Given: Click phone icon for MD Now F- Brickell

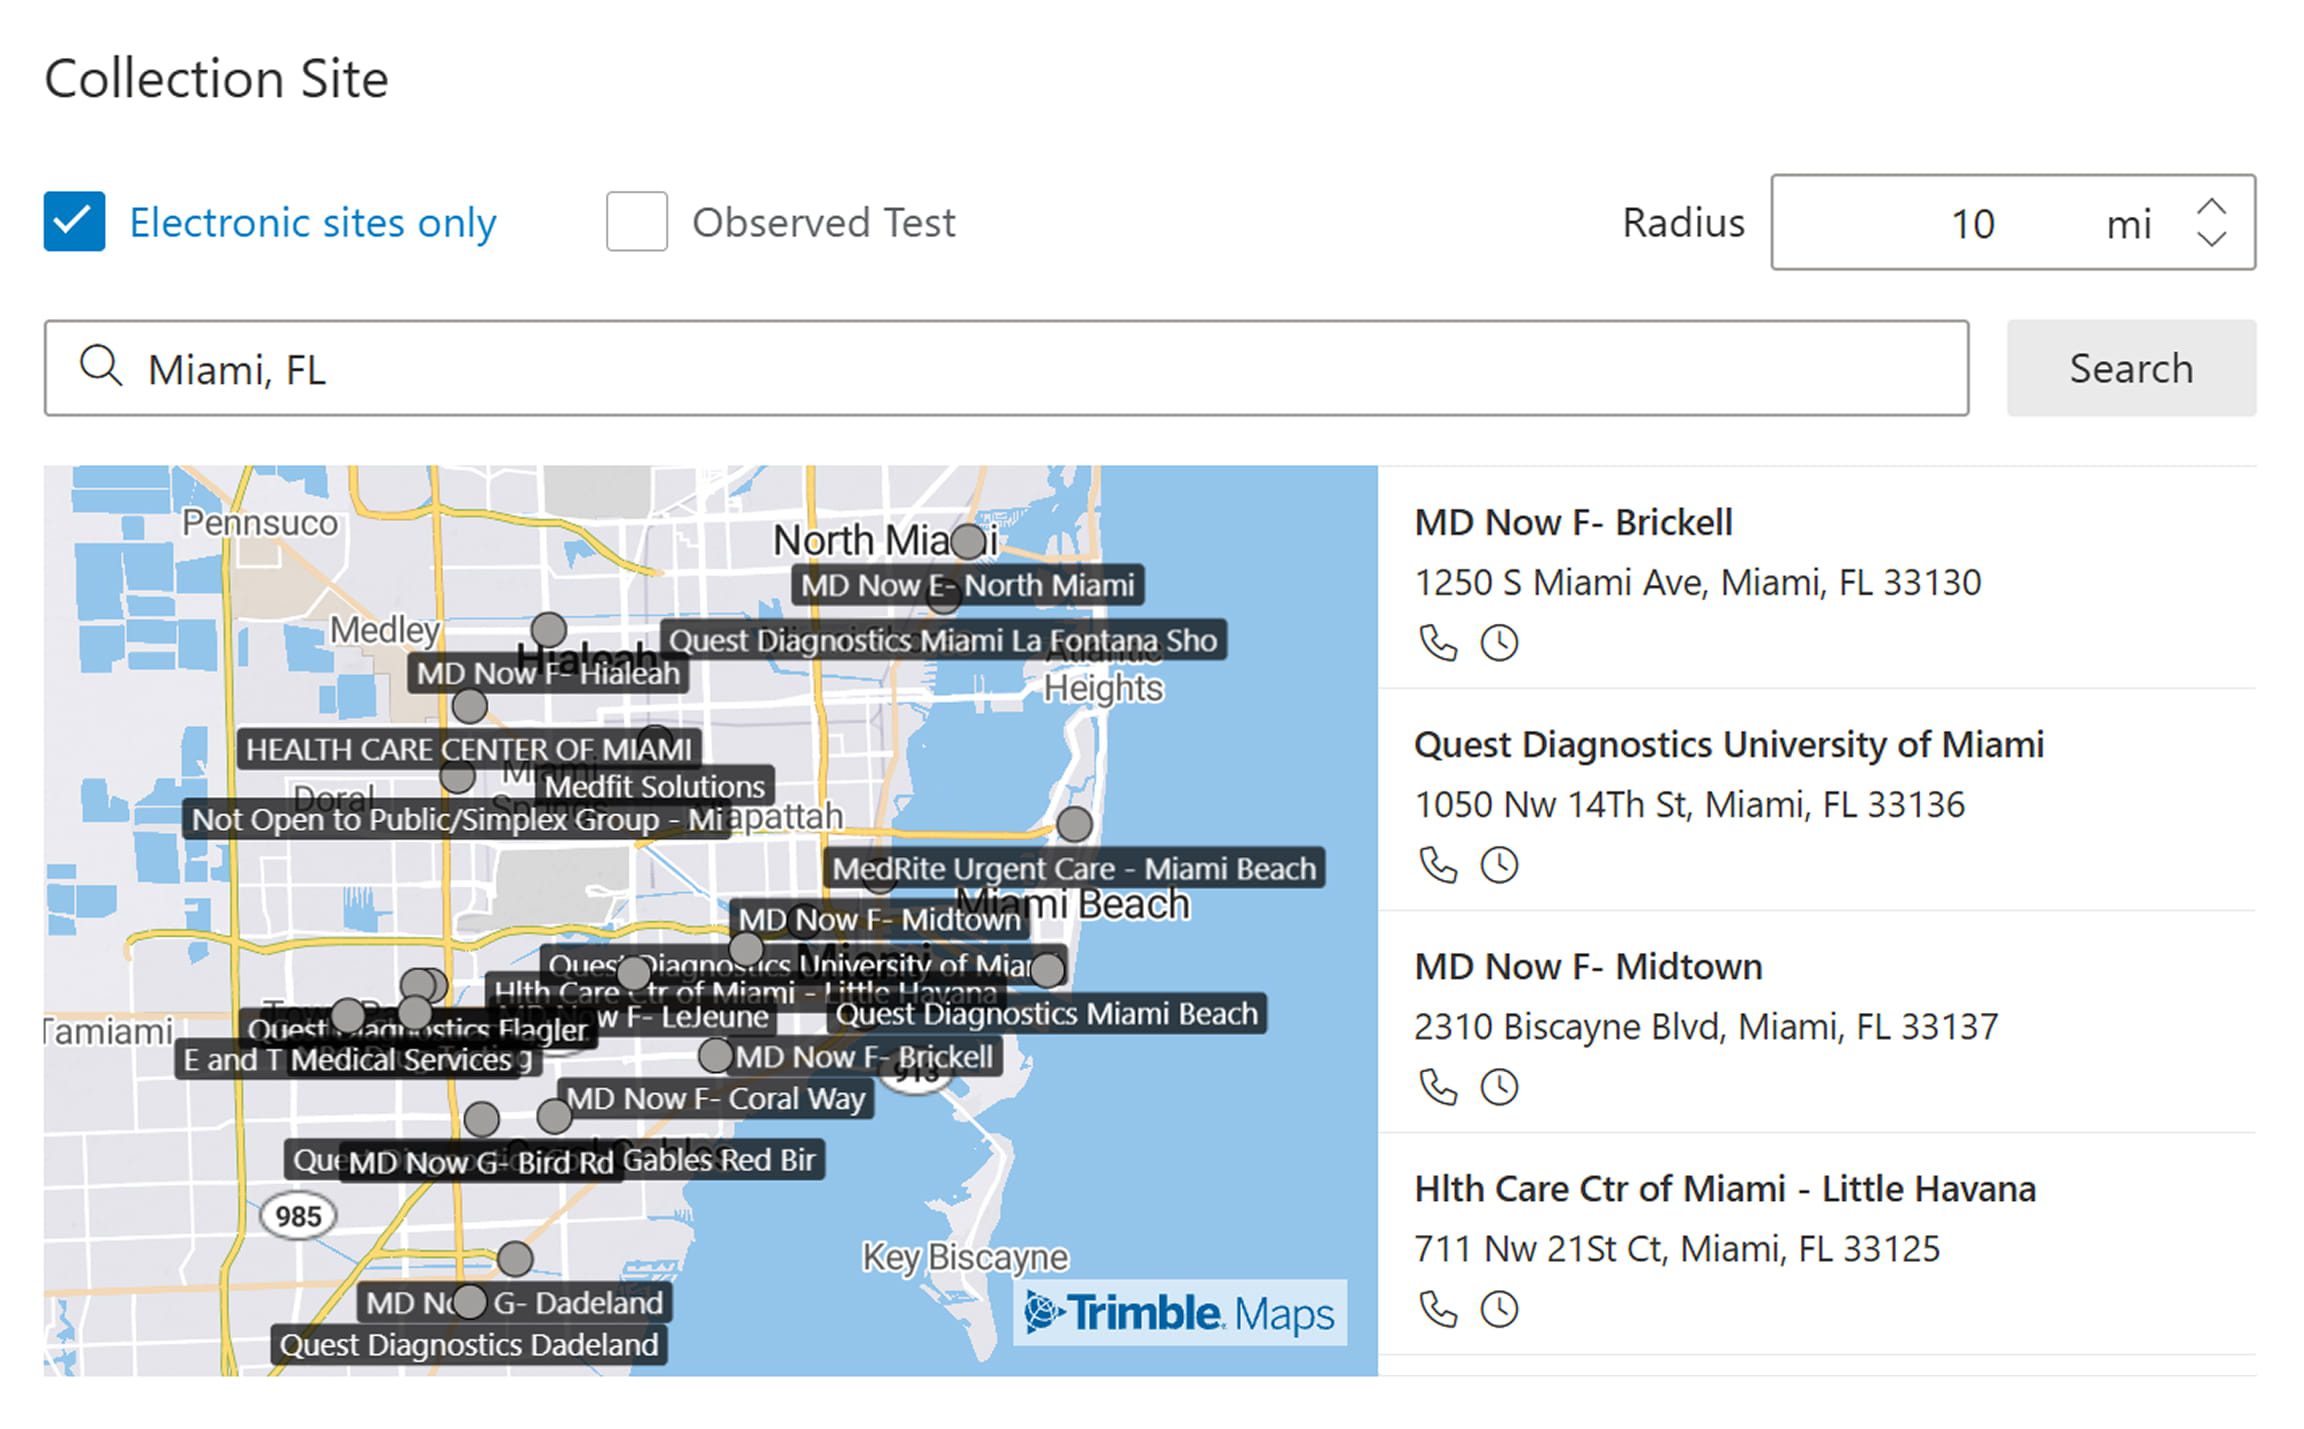Looking at the screenshot, I should tap(1438, 643).
